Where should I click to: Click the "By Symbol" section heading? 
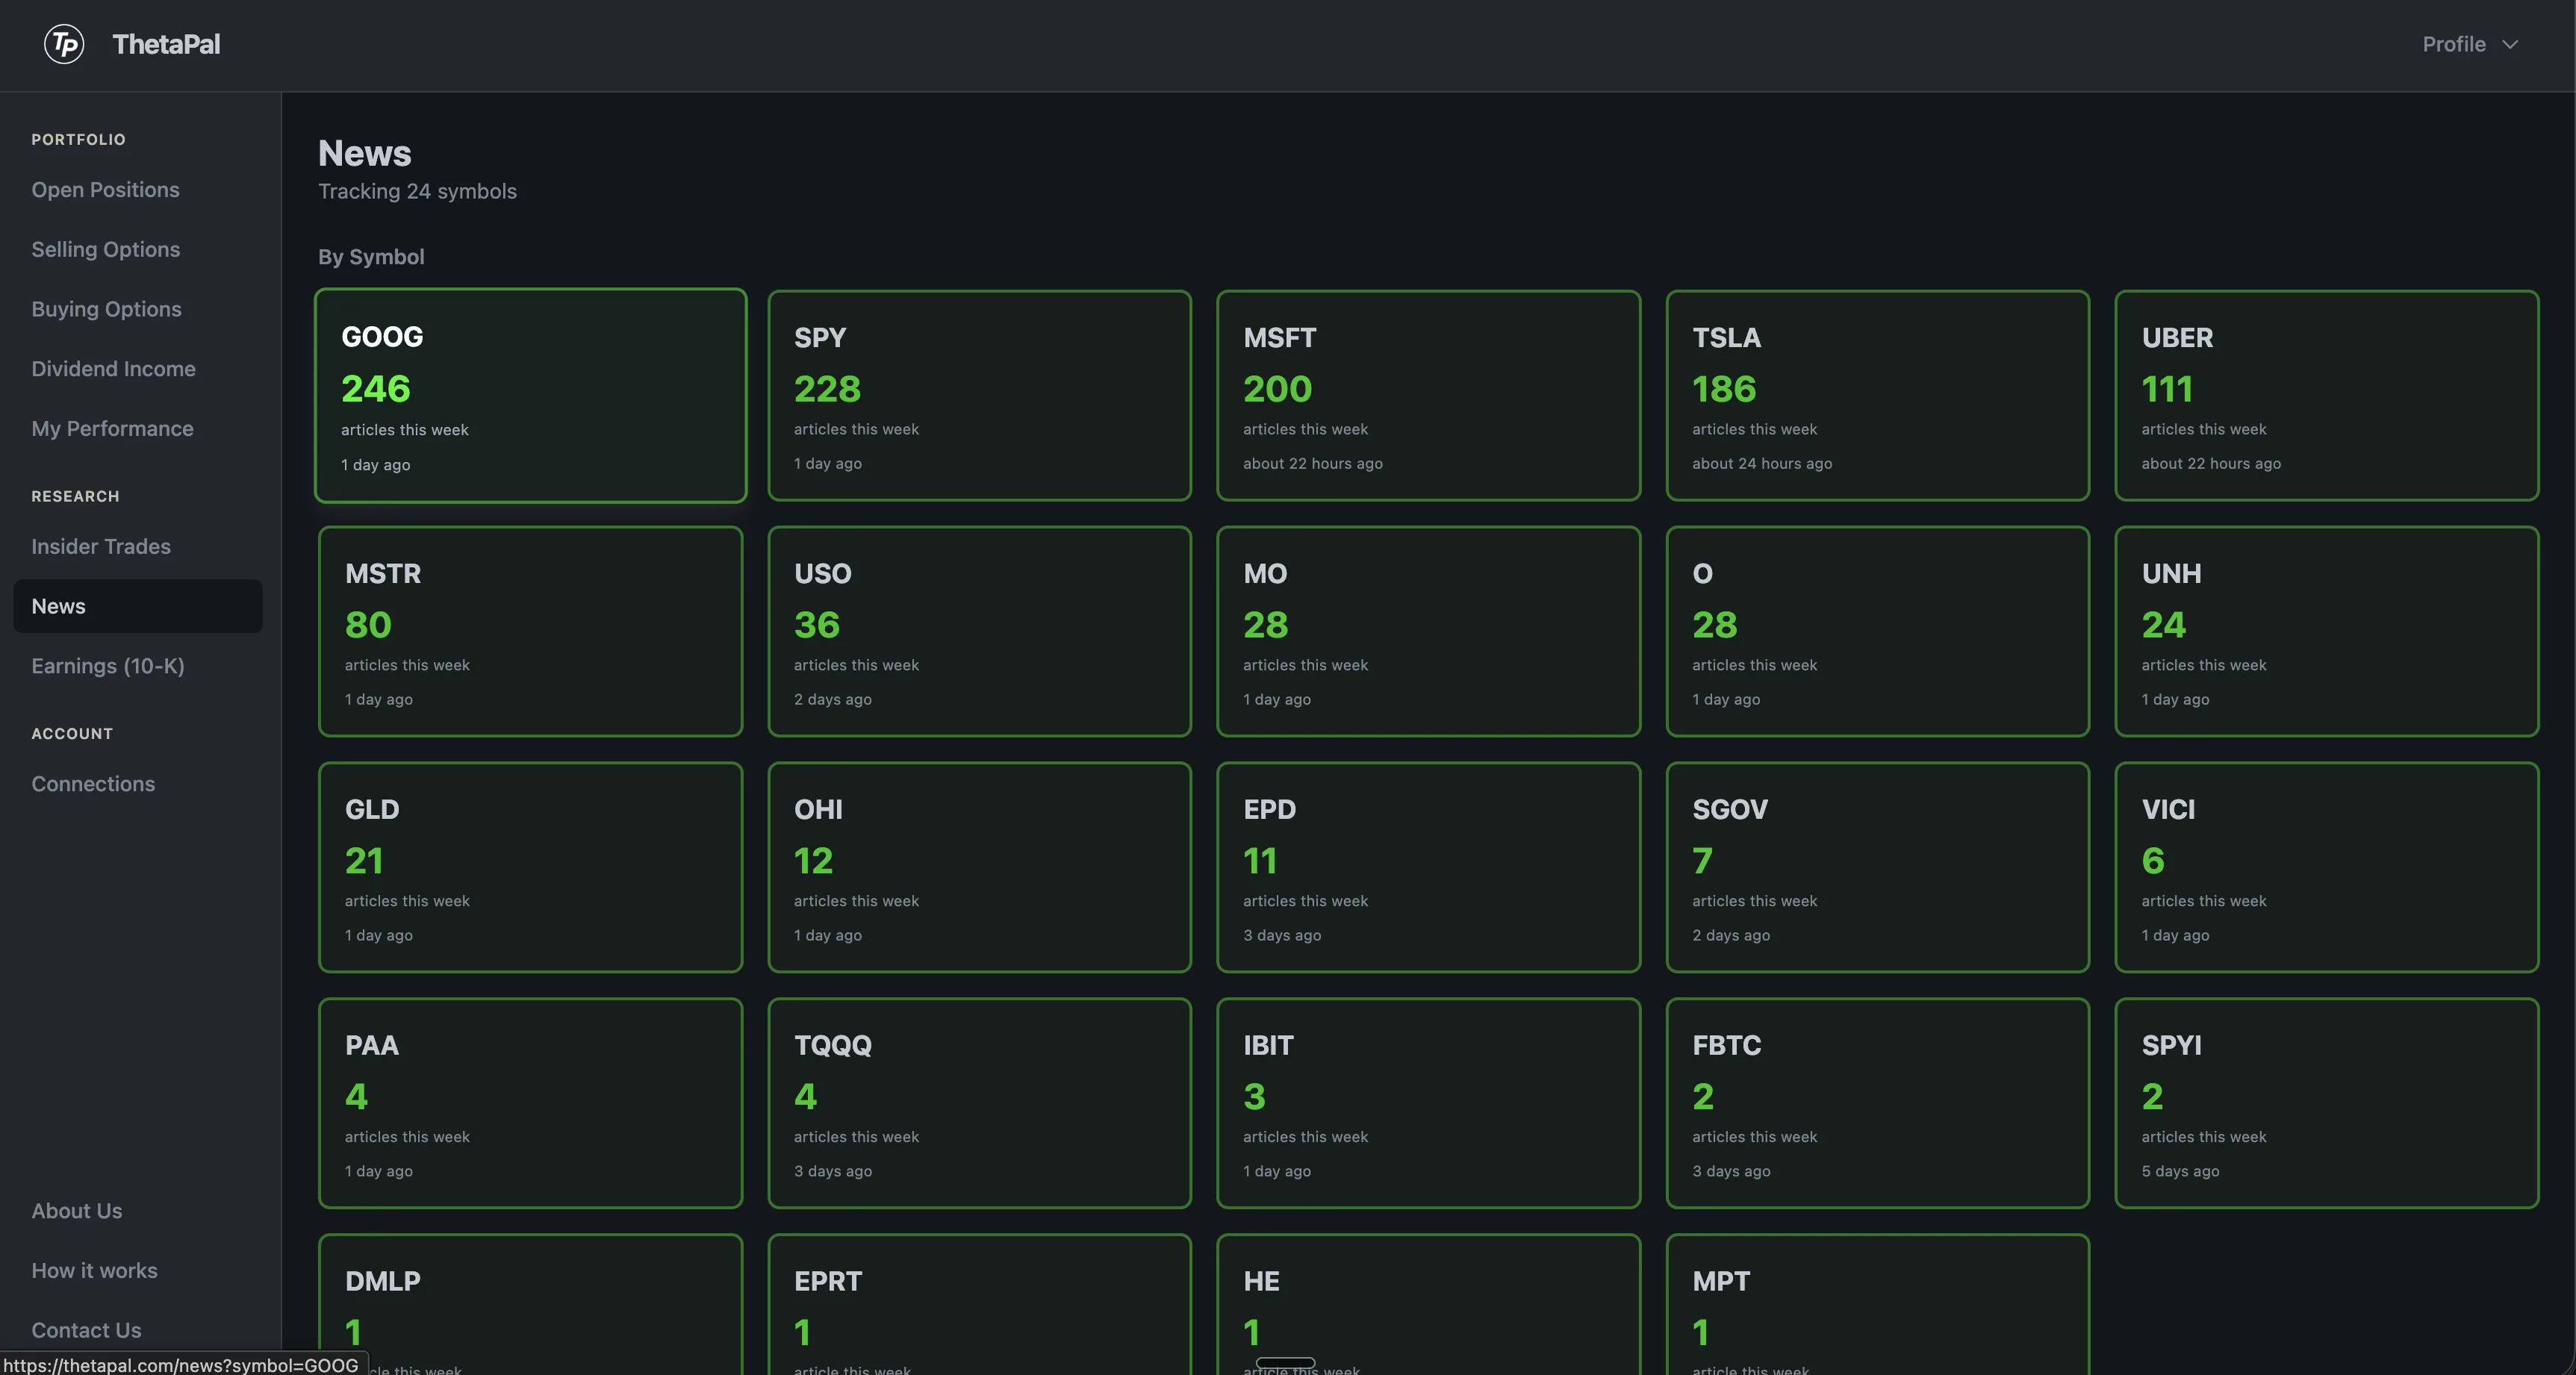(371, 257)
